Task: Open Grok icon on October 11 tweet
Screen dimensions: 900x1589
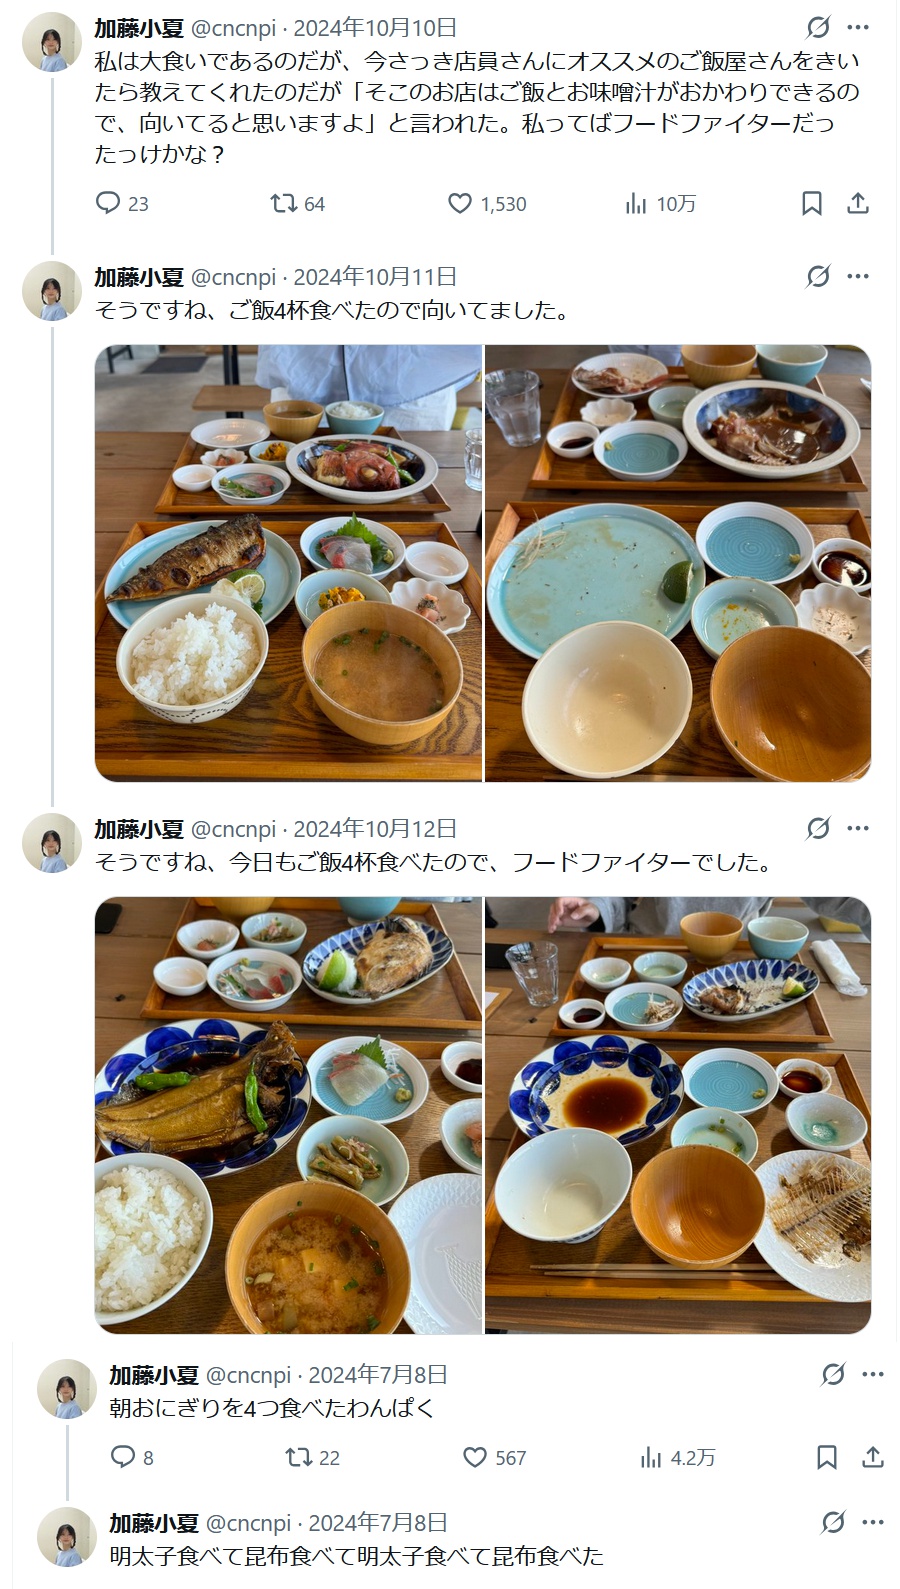Action: click(818, 276)
